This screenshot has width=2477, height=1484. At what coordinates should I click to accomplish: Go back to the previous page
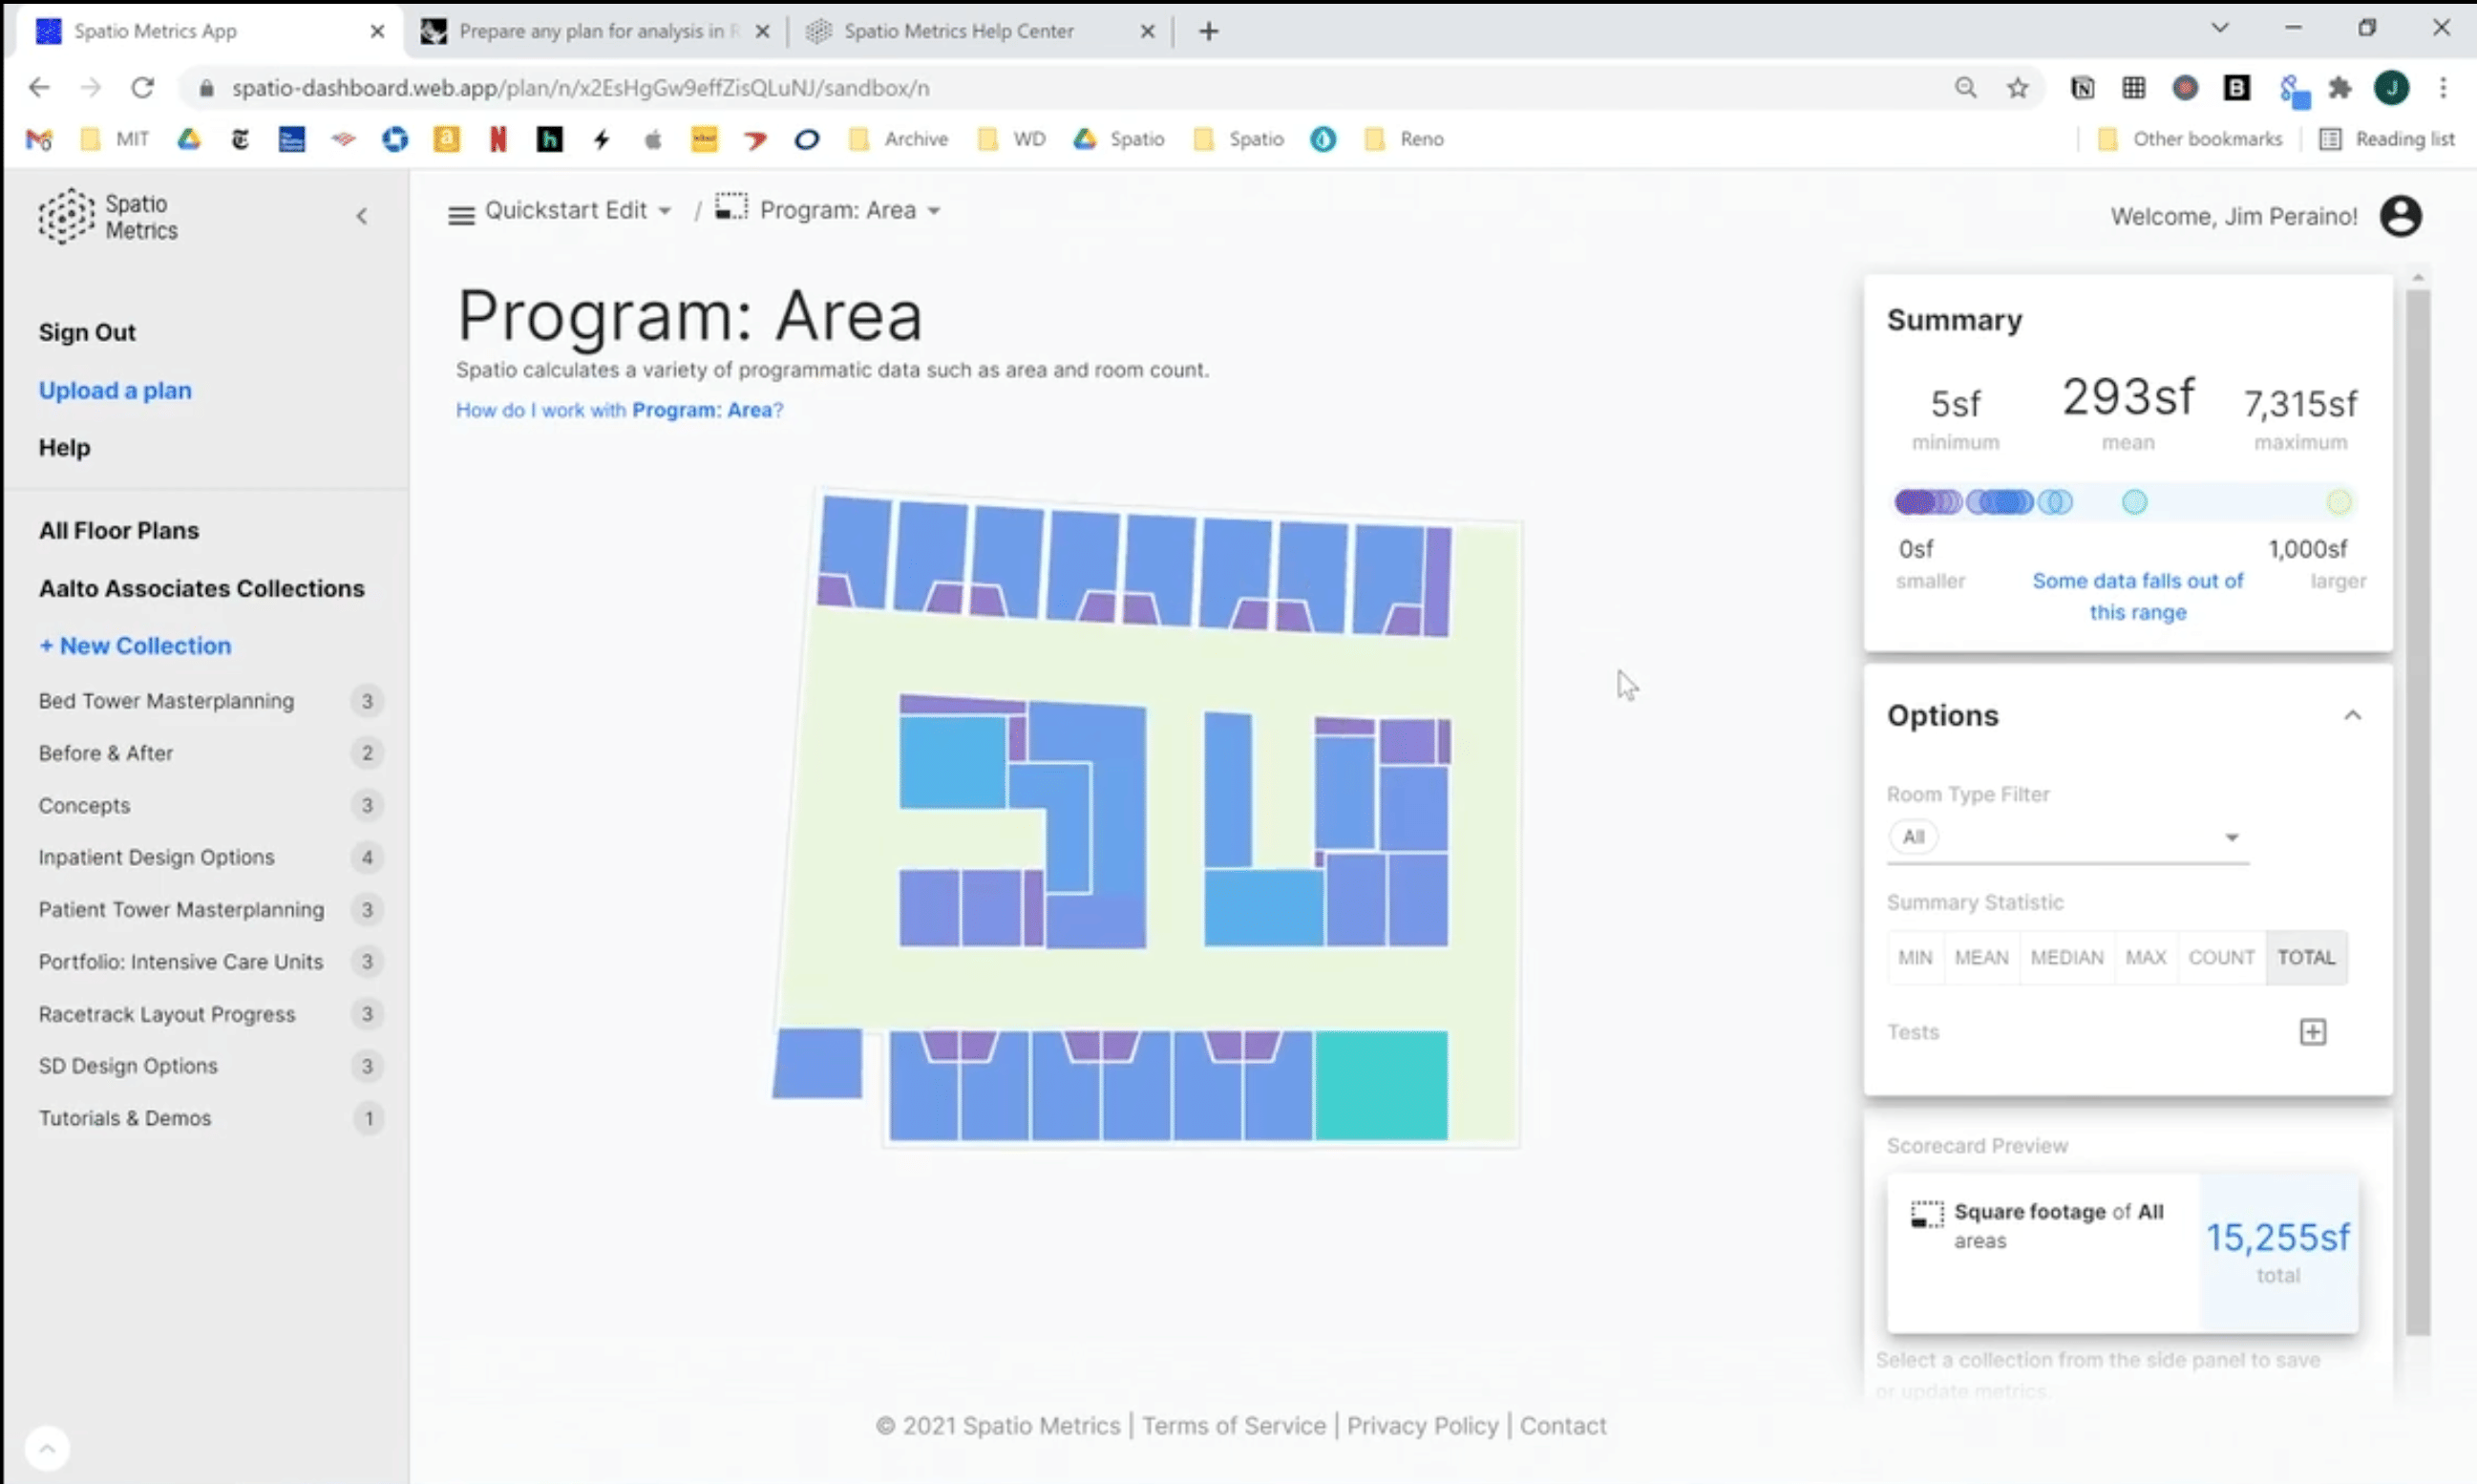pyautogui.click(x=39, y=88)
